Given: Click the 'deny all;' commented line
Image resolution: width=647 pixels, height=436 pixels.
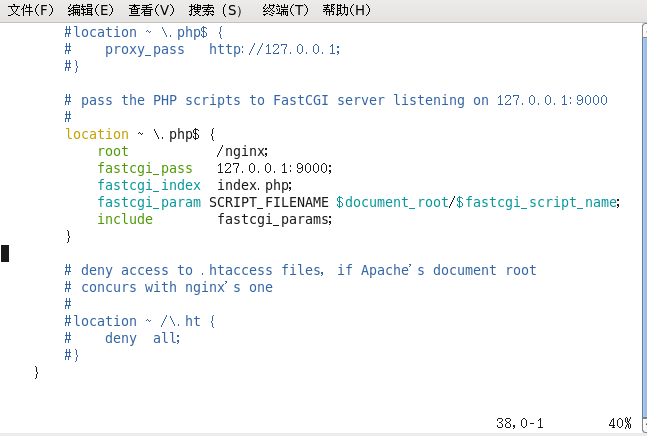Looking at the screenshot, I should pyautogui.click(x=123, y=338).
